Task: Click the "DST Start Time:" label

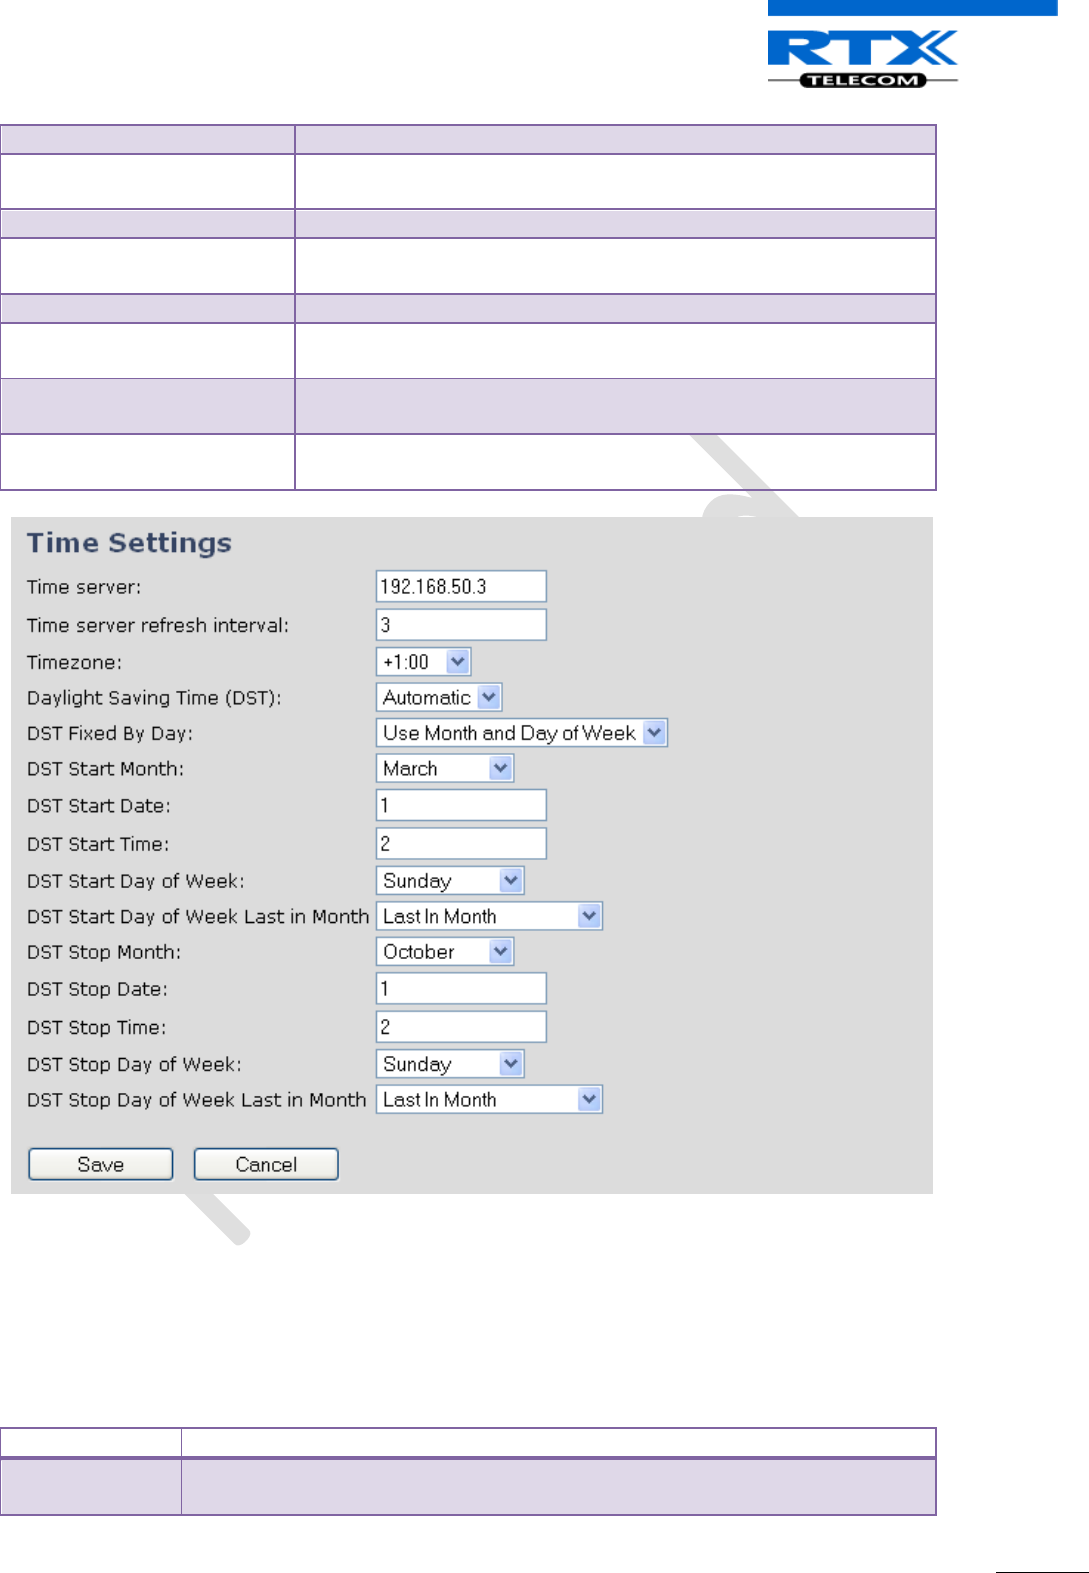Action: (98, 844)
